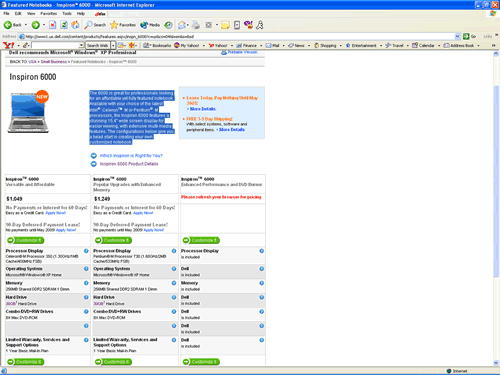Expand Yahoo search box dropdown arrow
This screenshot has width=500, height=375.
click(x=81, y=45)
